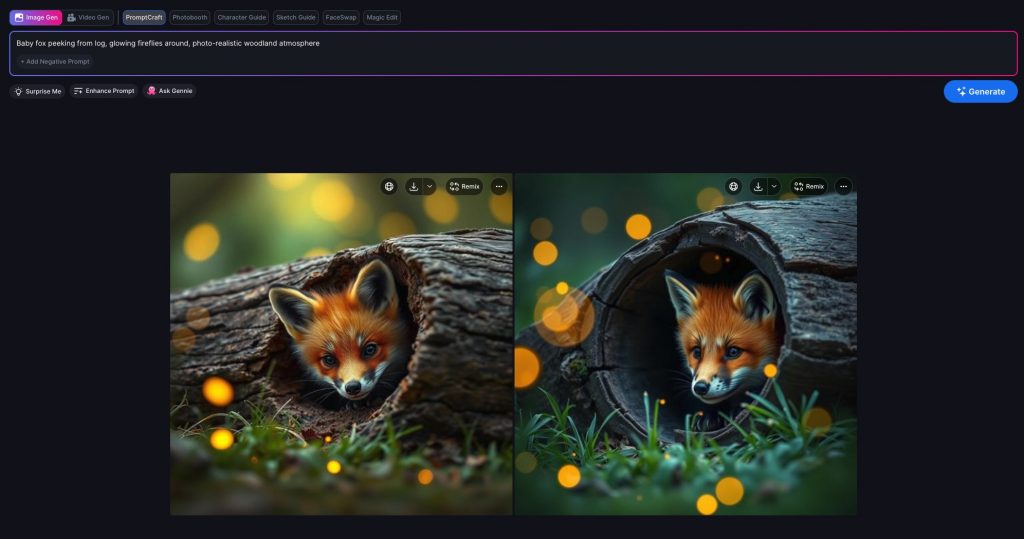This screenshot has width=1024, height=539.
Task: Open the FaceSwap tab
Action: [x=340, y=17]
